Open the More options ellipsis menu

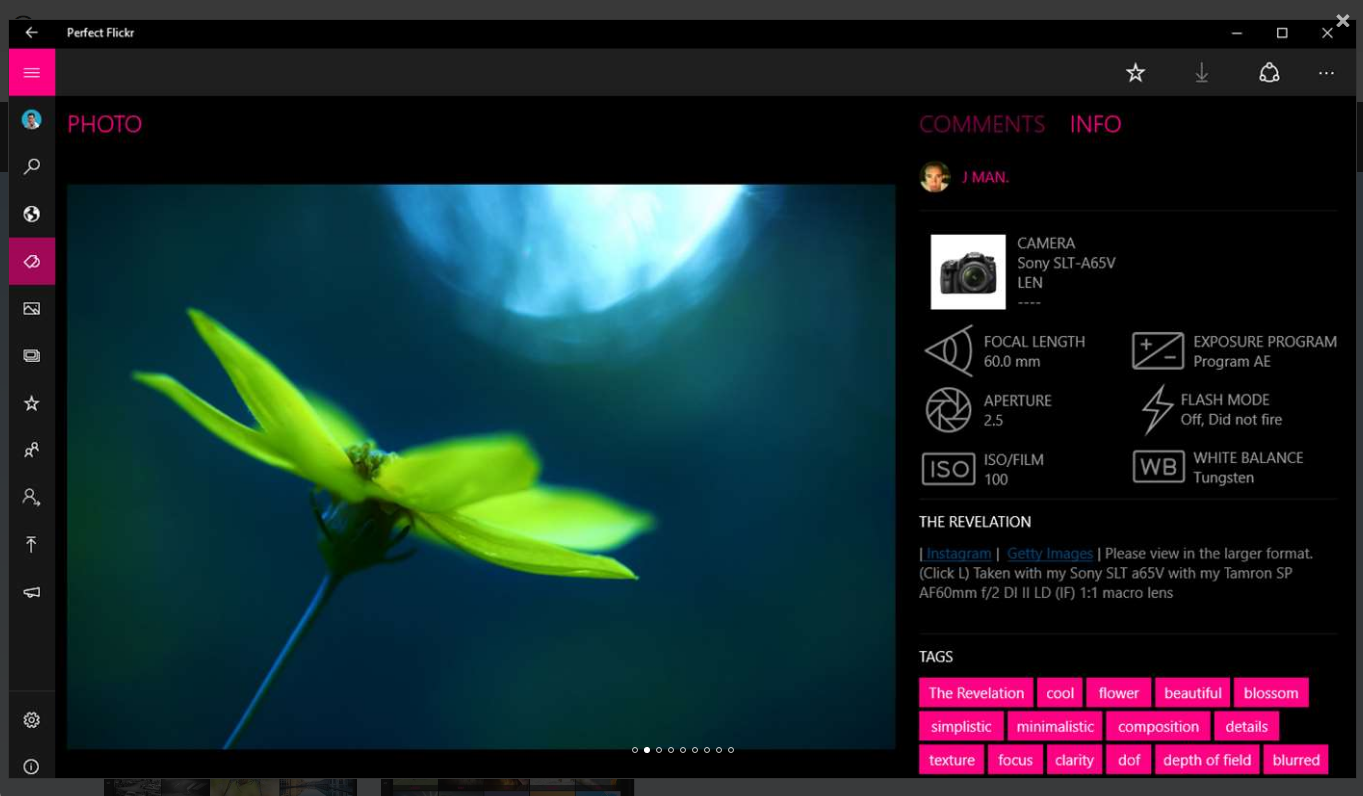[x=1327, y=72]
